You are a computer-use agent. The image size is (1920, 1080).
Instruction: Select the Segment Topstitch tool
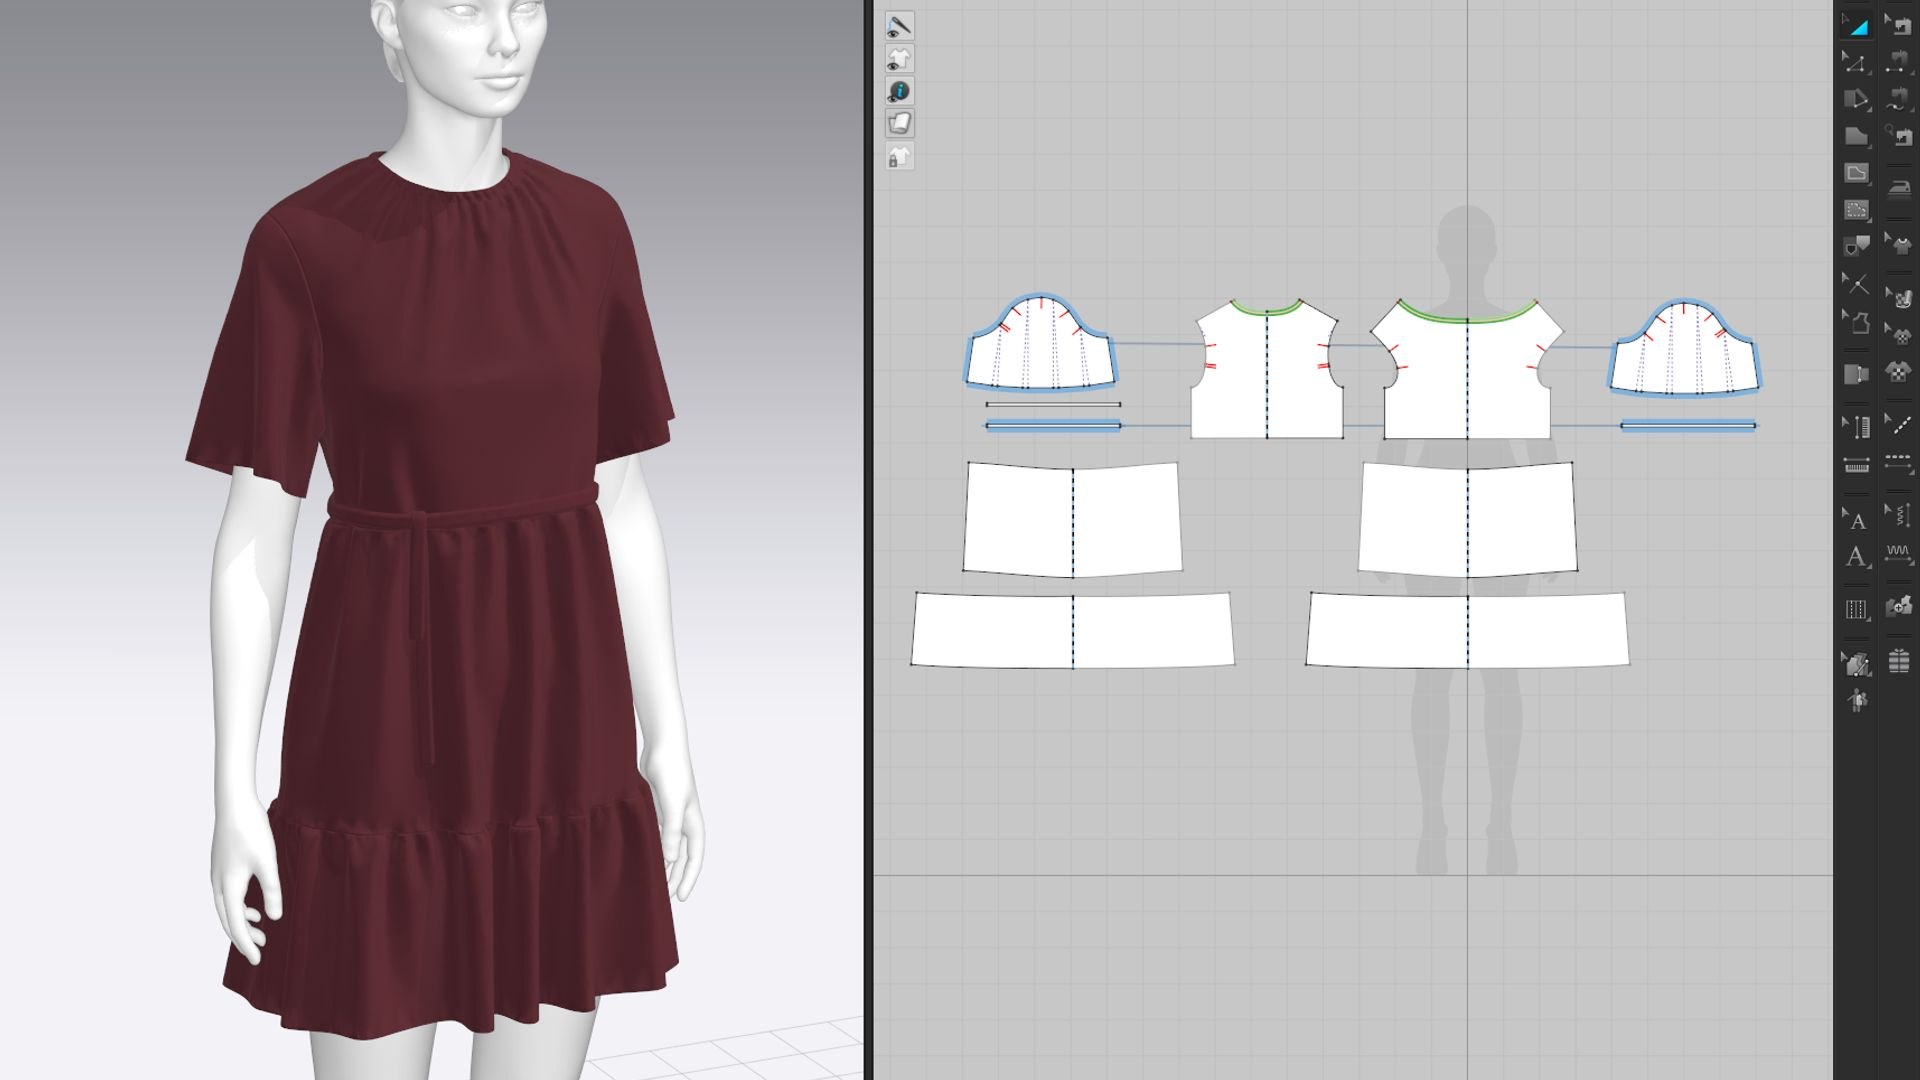(x=1898, y=462)
